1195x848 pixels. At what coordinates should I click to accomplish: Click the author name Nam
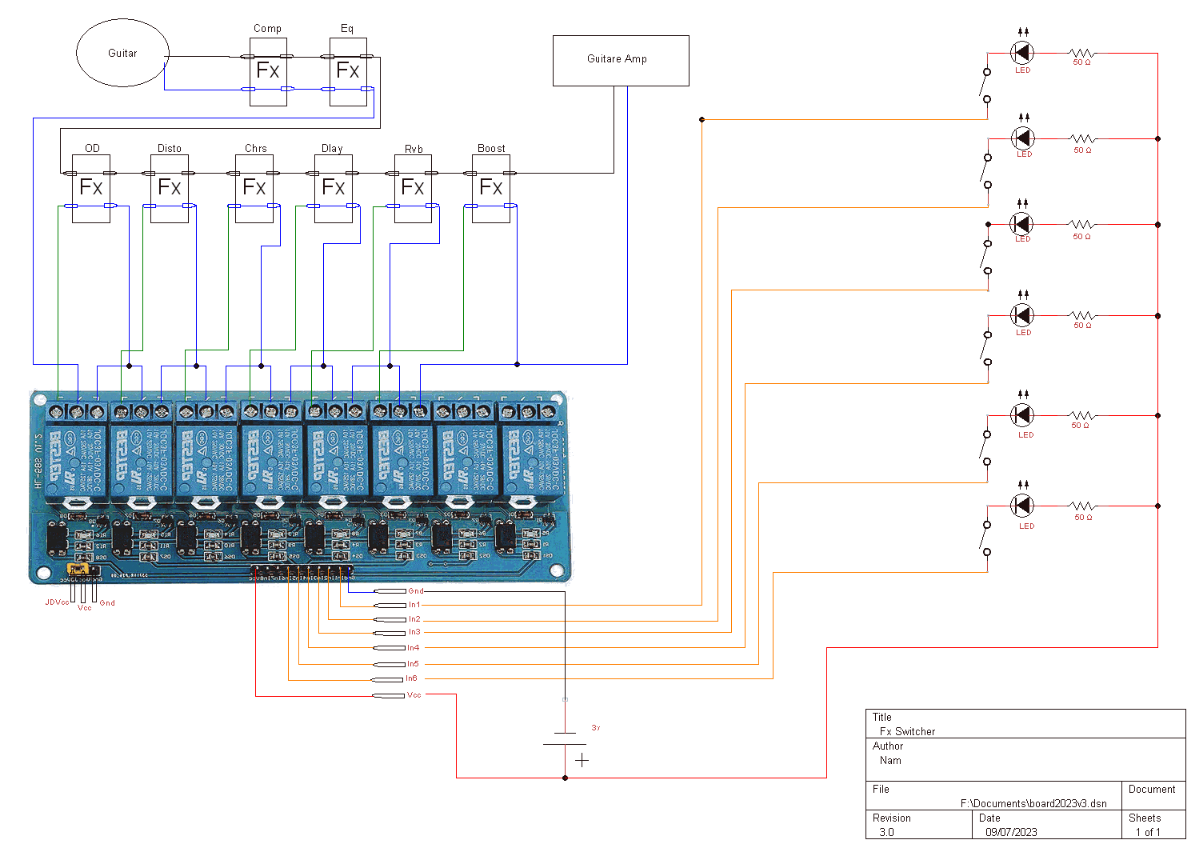click(x=890, y=760)
